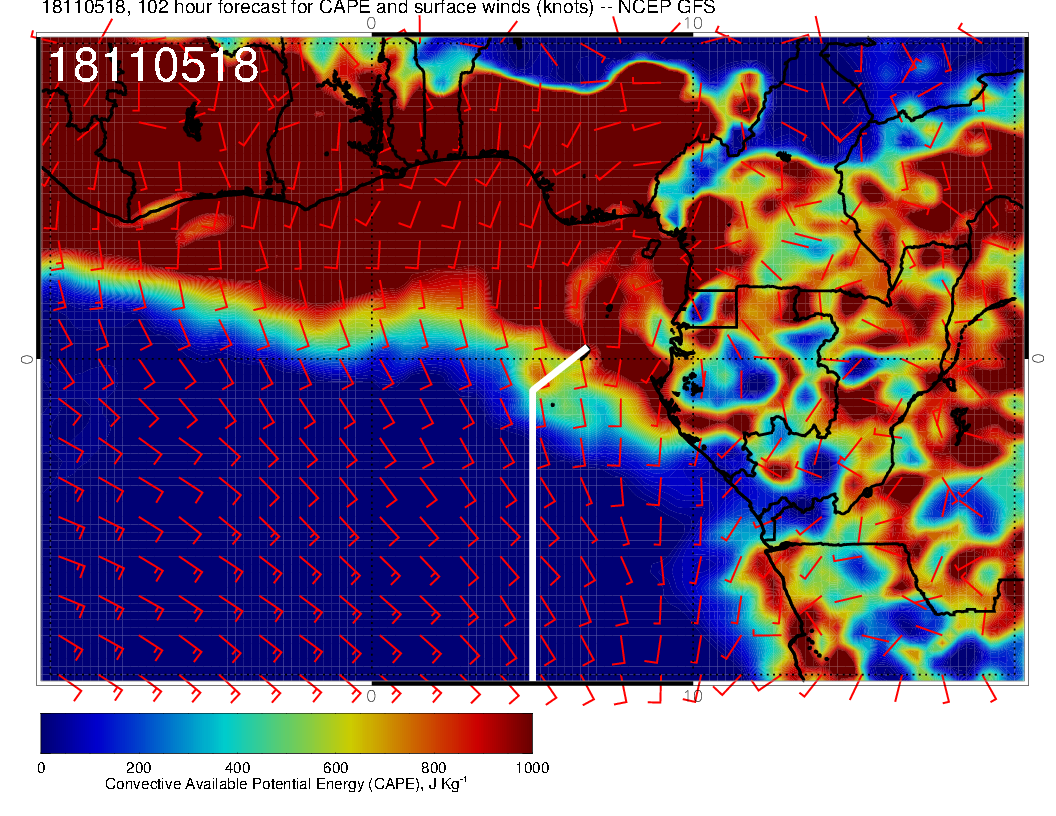
Task: Click the 600 tick label under colorbar
Action: click(335, 768)
